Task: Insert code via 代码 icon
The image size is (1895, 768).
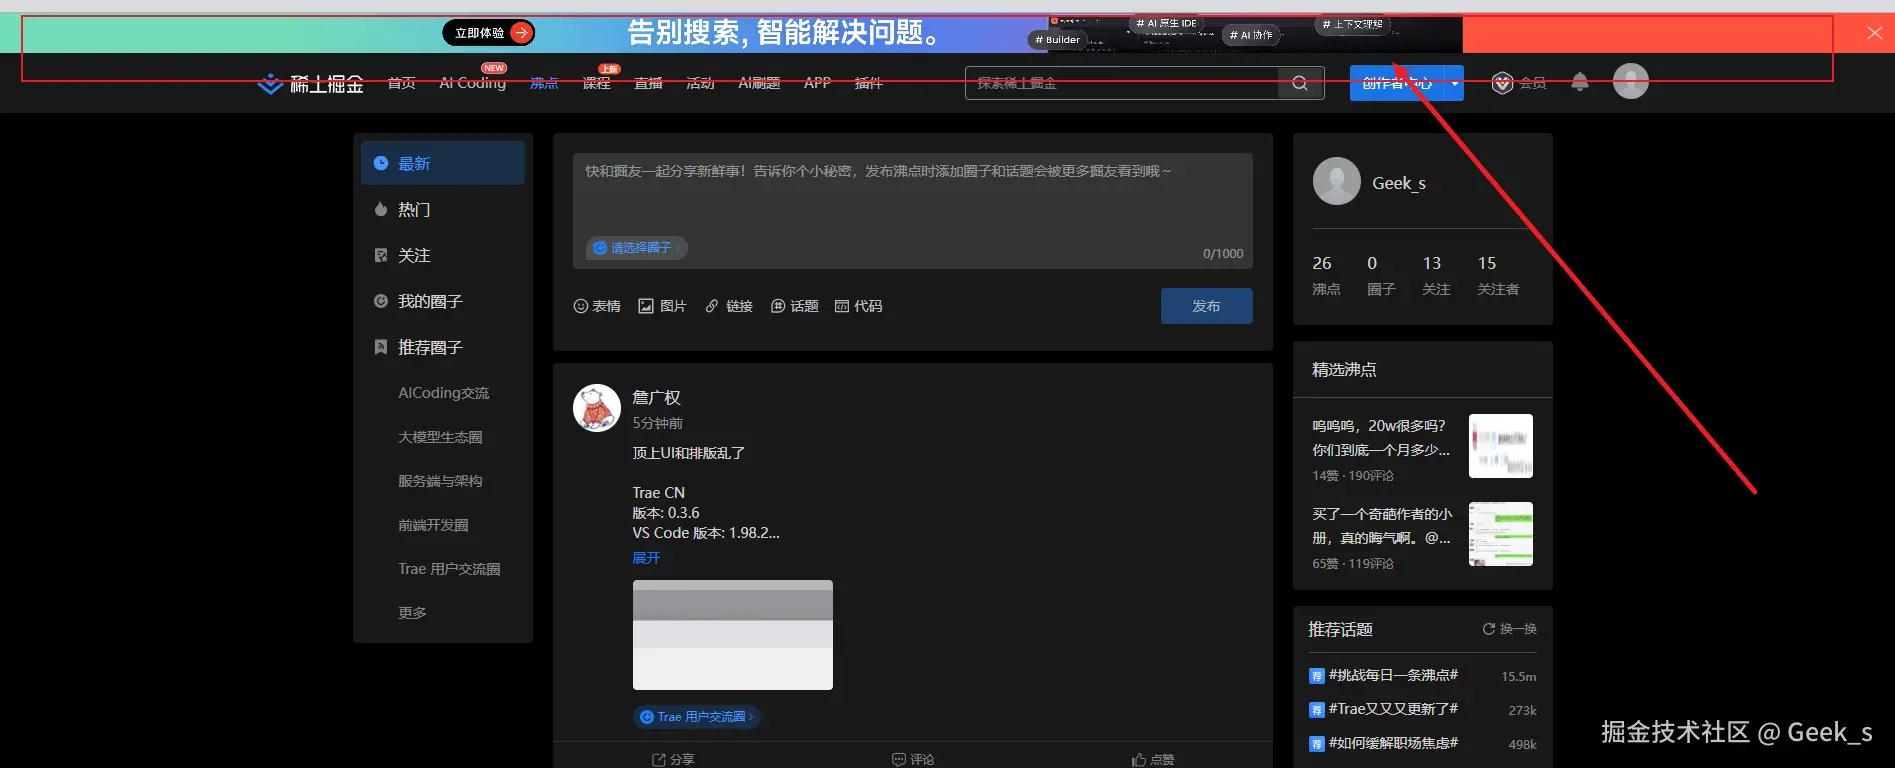Action: click(858, 306)
